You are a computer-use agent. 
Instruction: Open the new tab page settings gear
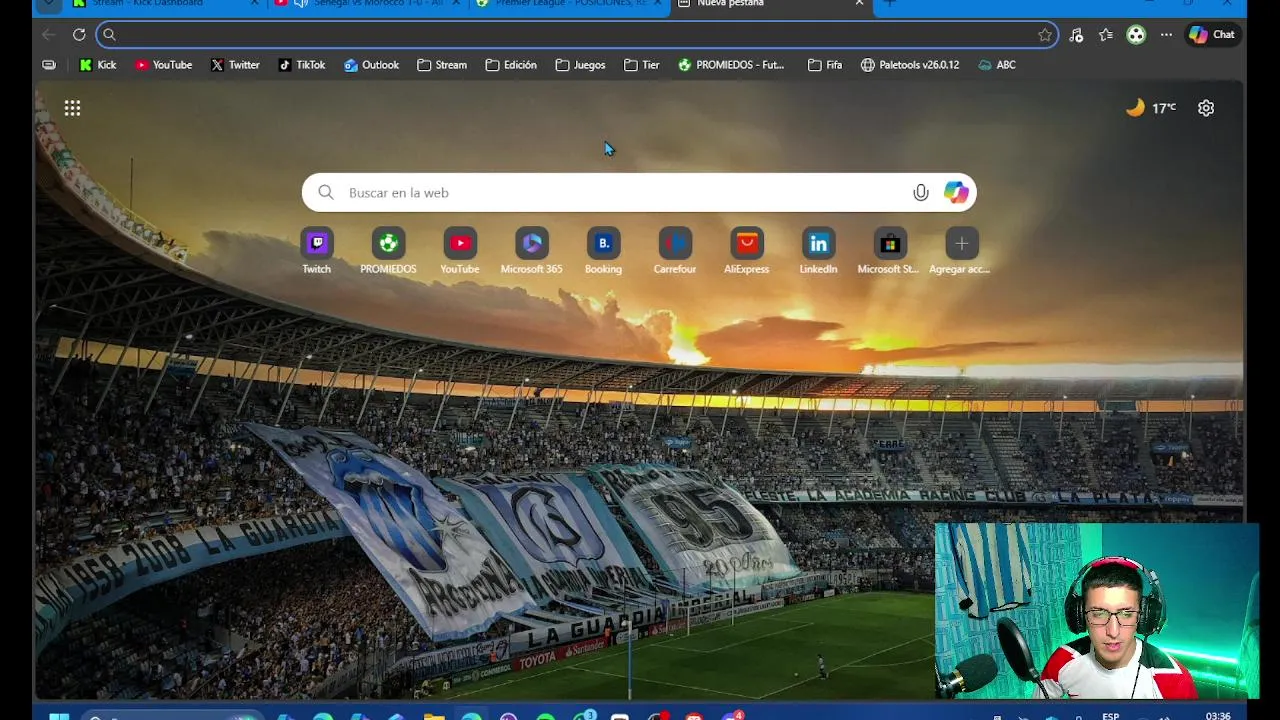coord(1206,108)
